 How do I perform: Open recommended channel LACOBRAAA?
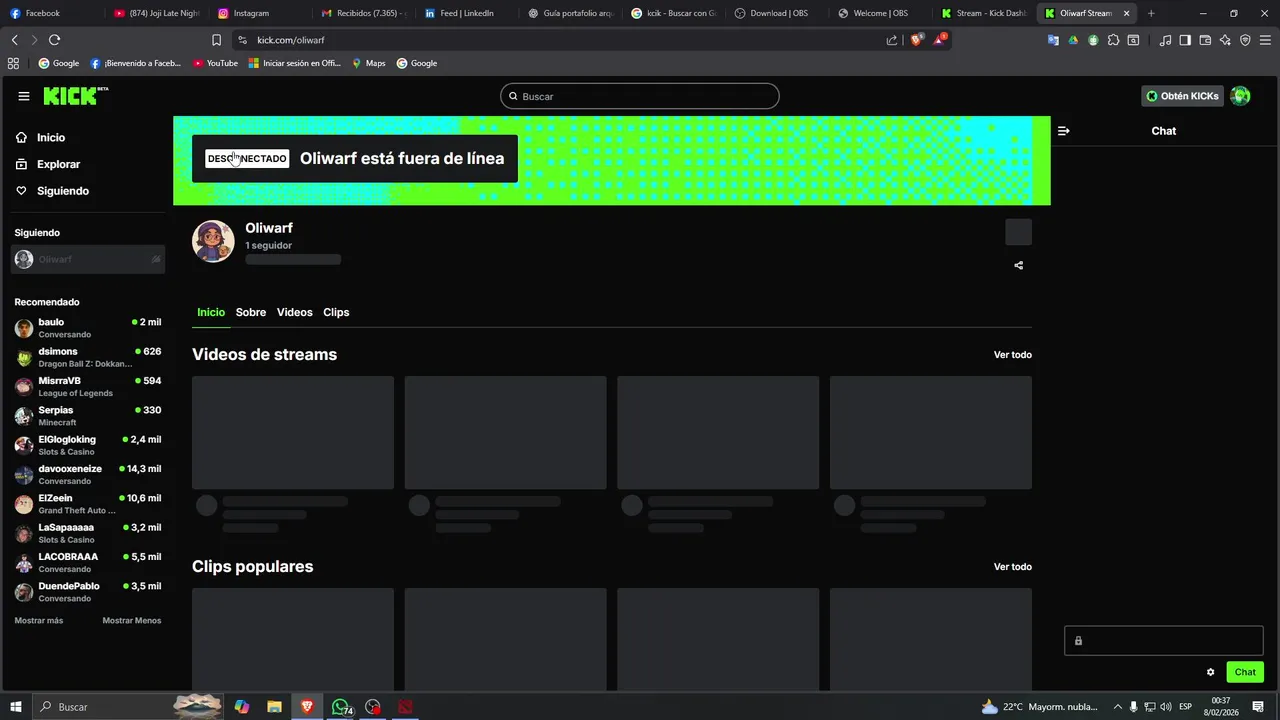click(x=88, y=562)
